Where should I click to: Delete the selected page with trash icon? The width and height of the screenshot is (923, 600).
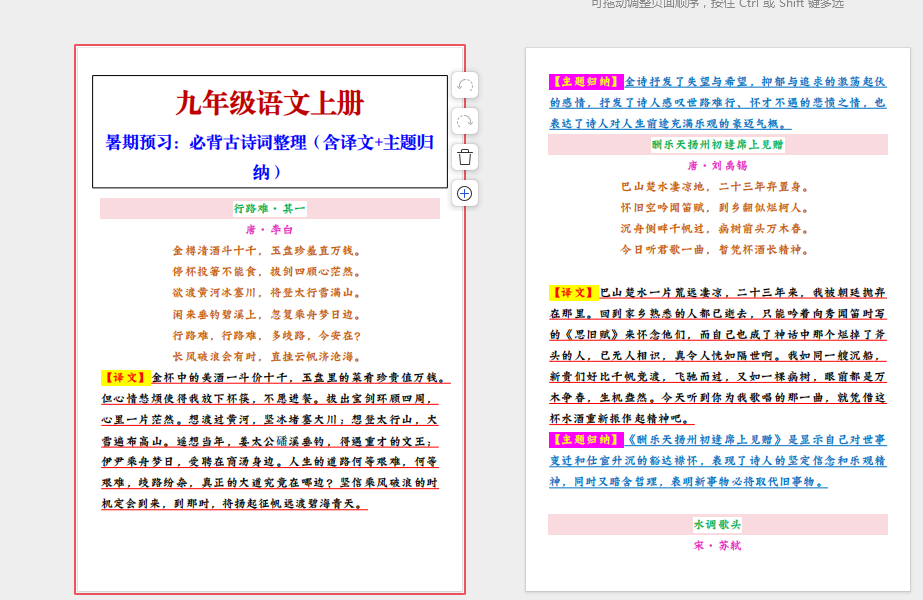(x=465, y=157)
